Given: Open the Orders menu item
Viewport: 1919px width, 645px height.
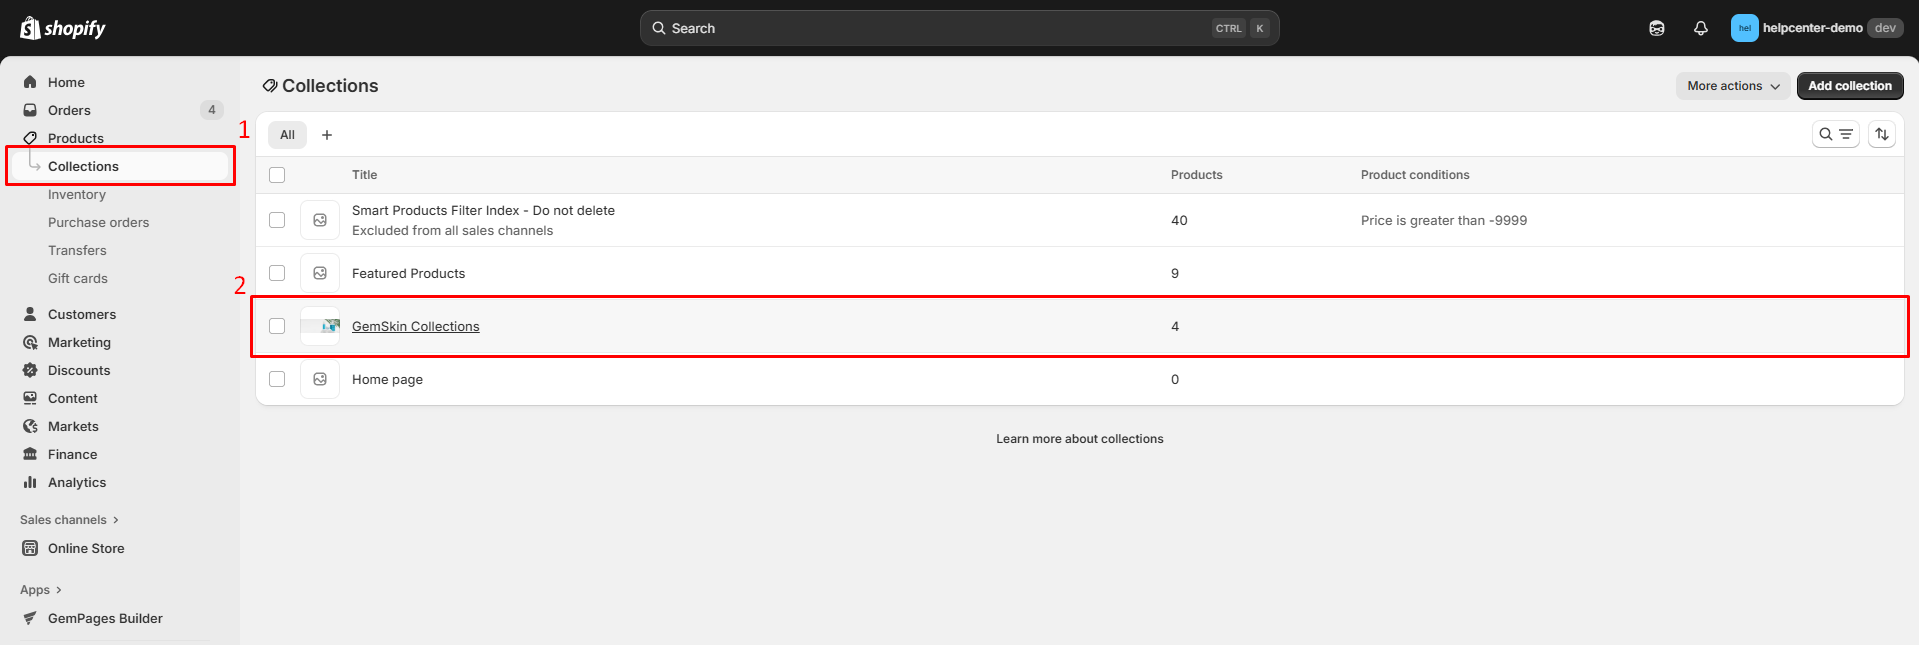Looking at the screenshot, I should 69,110.
